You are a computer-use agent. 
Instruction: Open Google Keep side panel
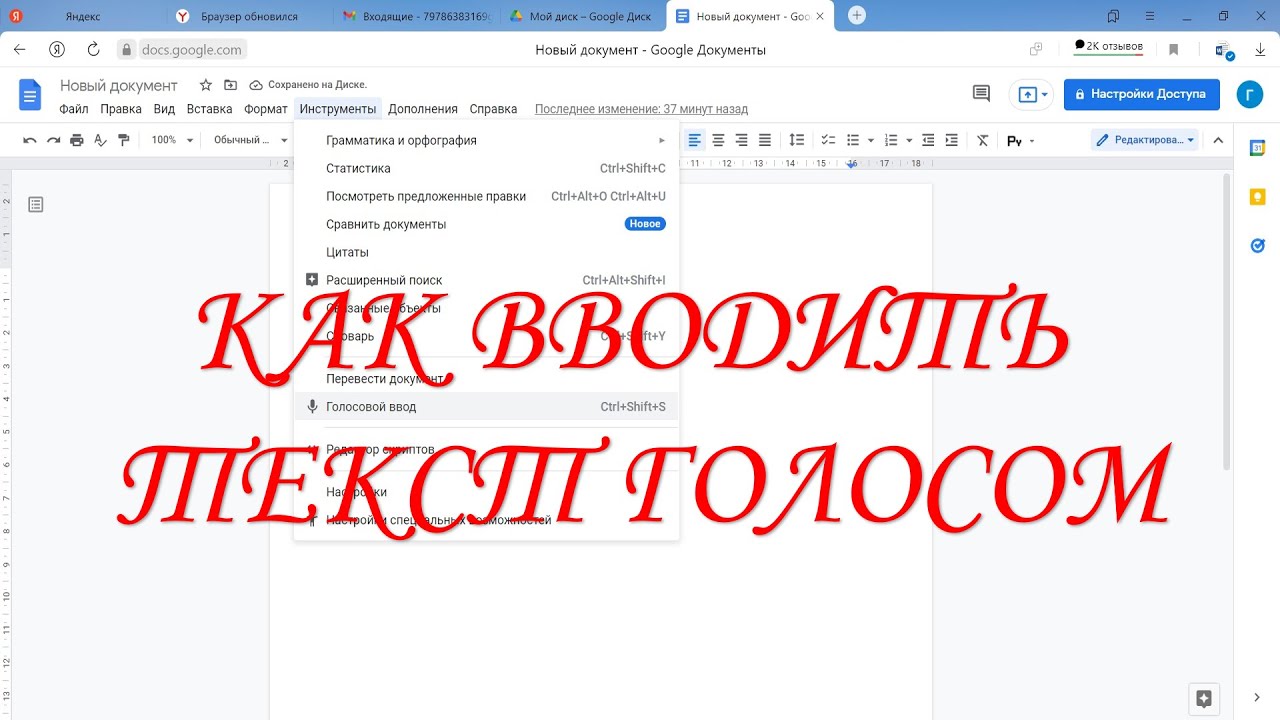tap(1258, 197)
